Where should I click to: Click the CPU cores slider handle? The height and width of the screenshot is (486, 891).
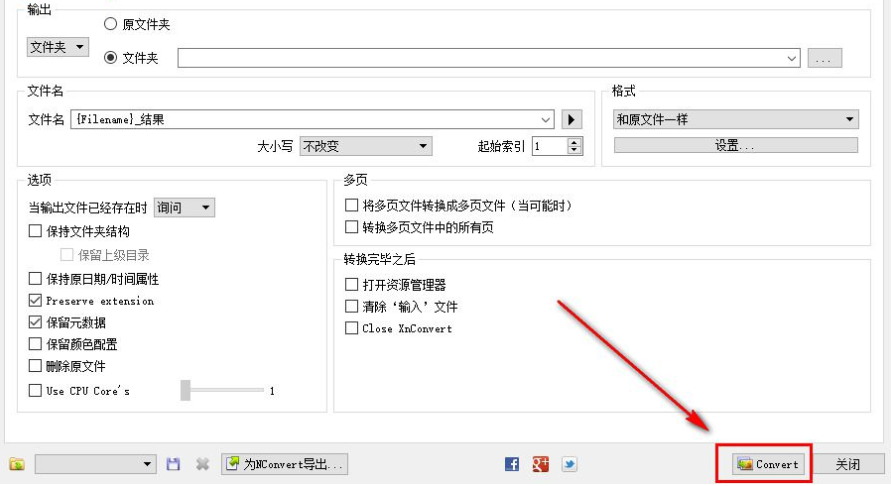pos(185,391)
